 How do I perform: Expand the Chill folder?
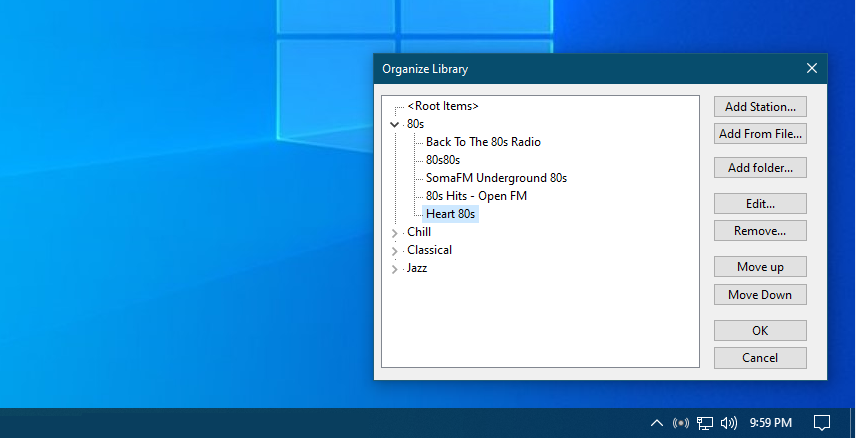coord(395,233)
